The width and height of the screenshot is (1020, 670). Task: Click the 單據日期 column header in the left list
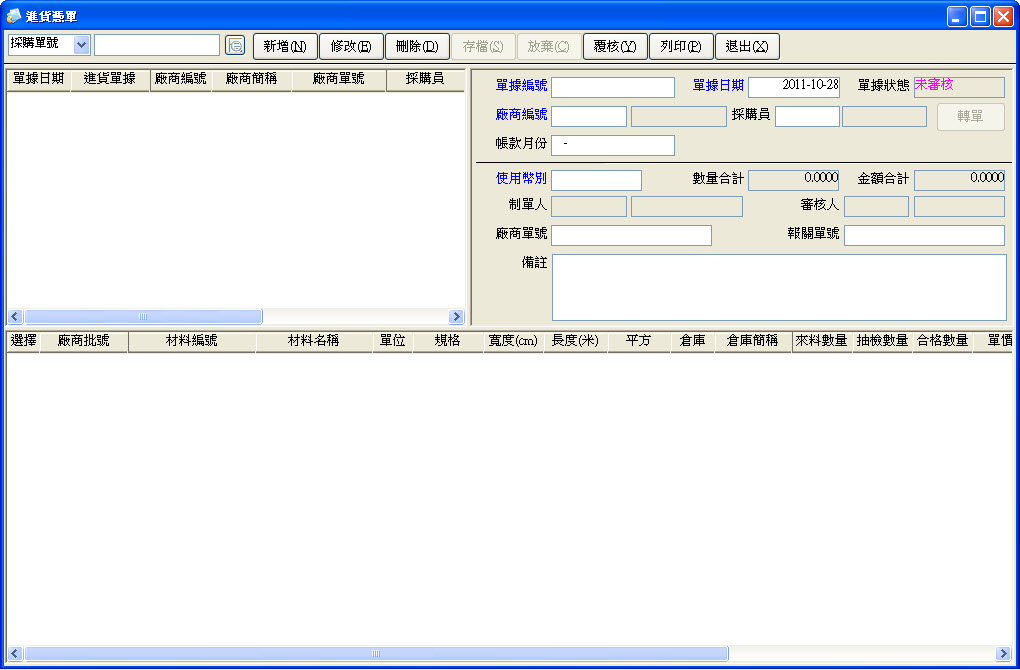coord(38,79)
